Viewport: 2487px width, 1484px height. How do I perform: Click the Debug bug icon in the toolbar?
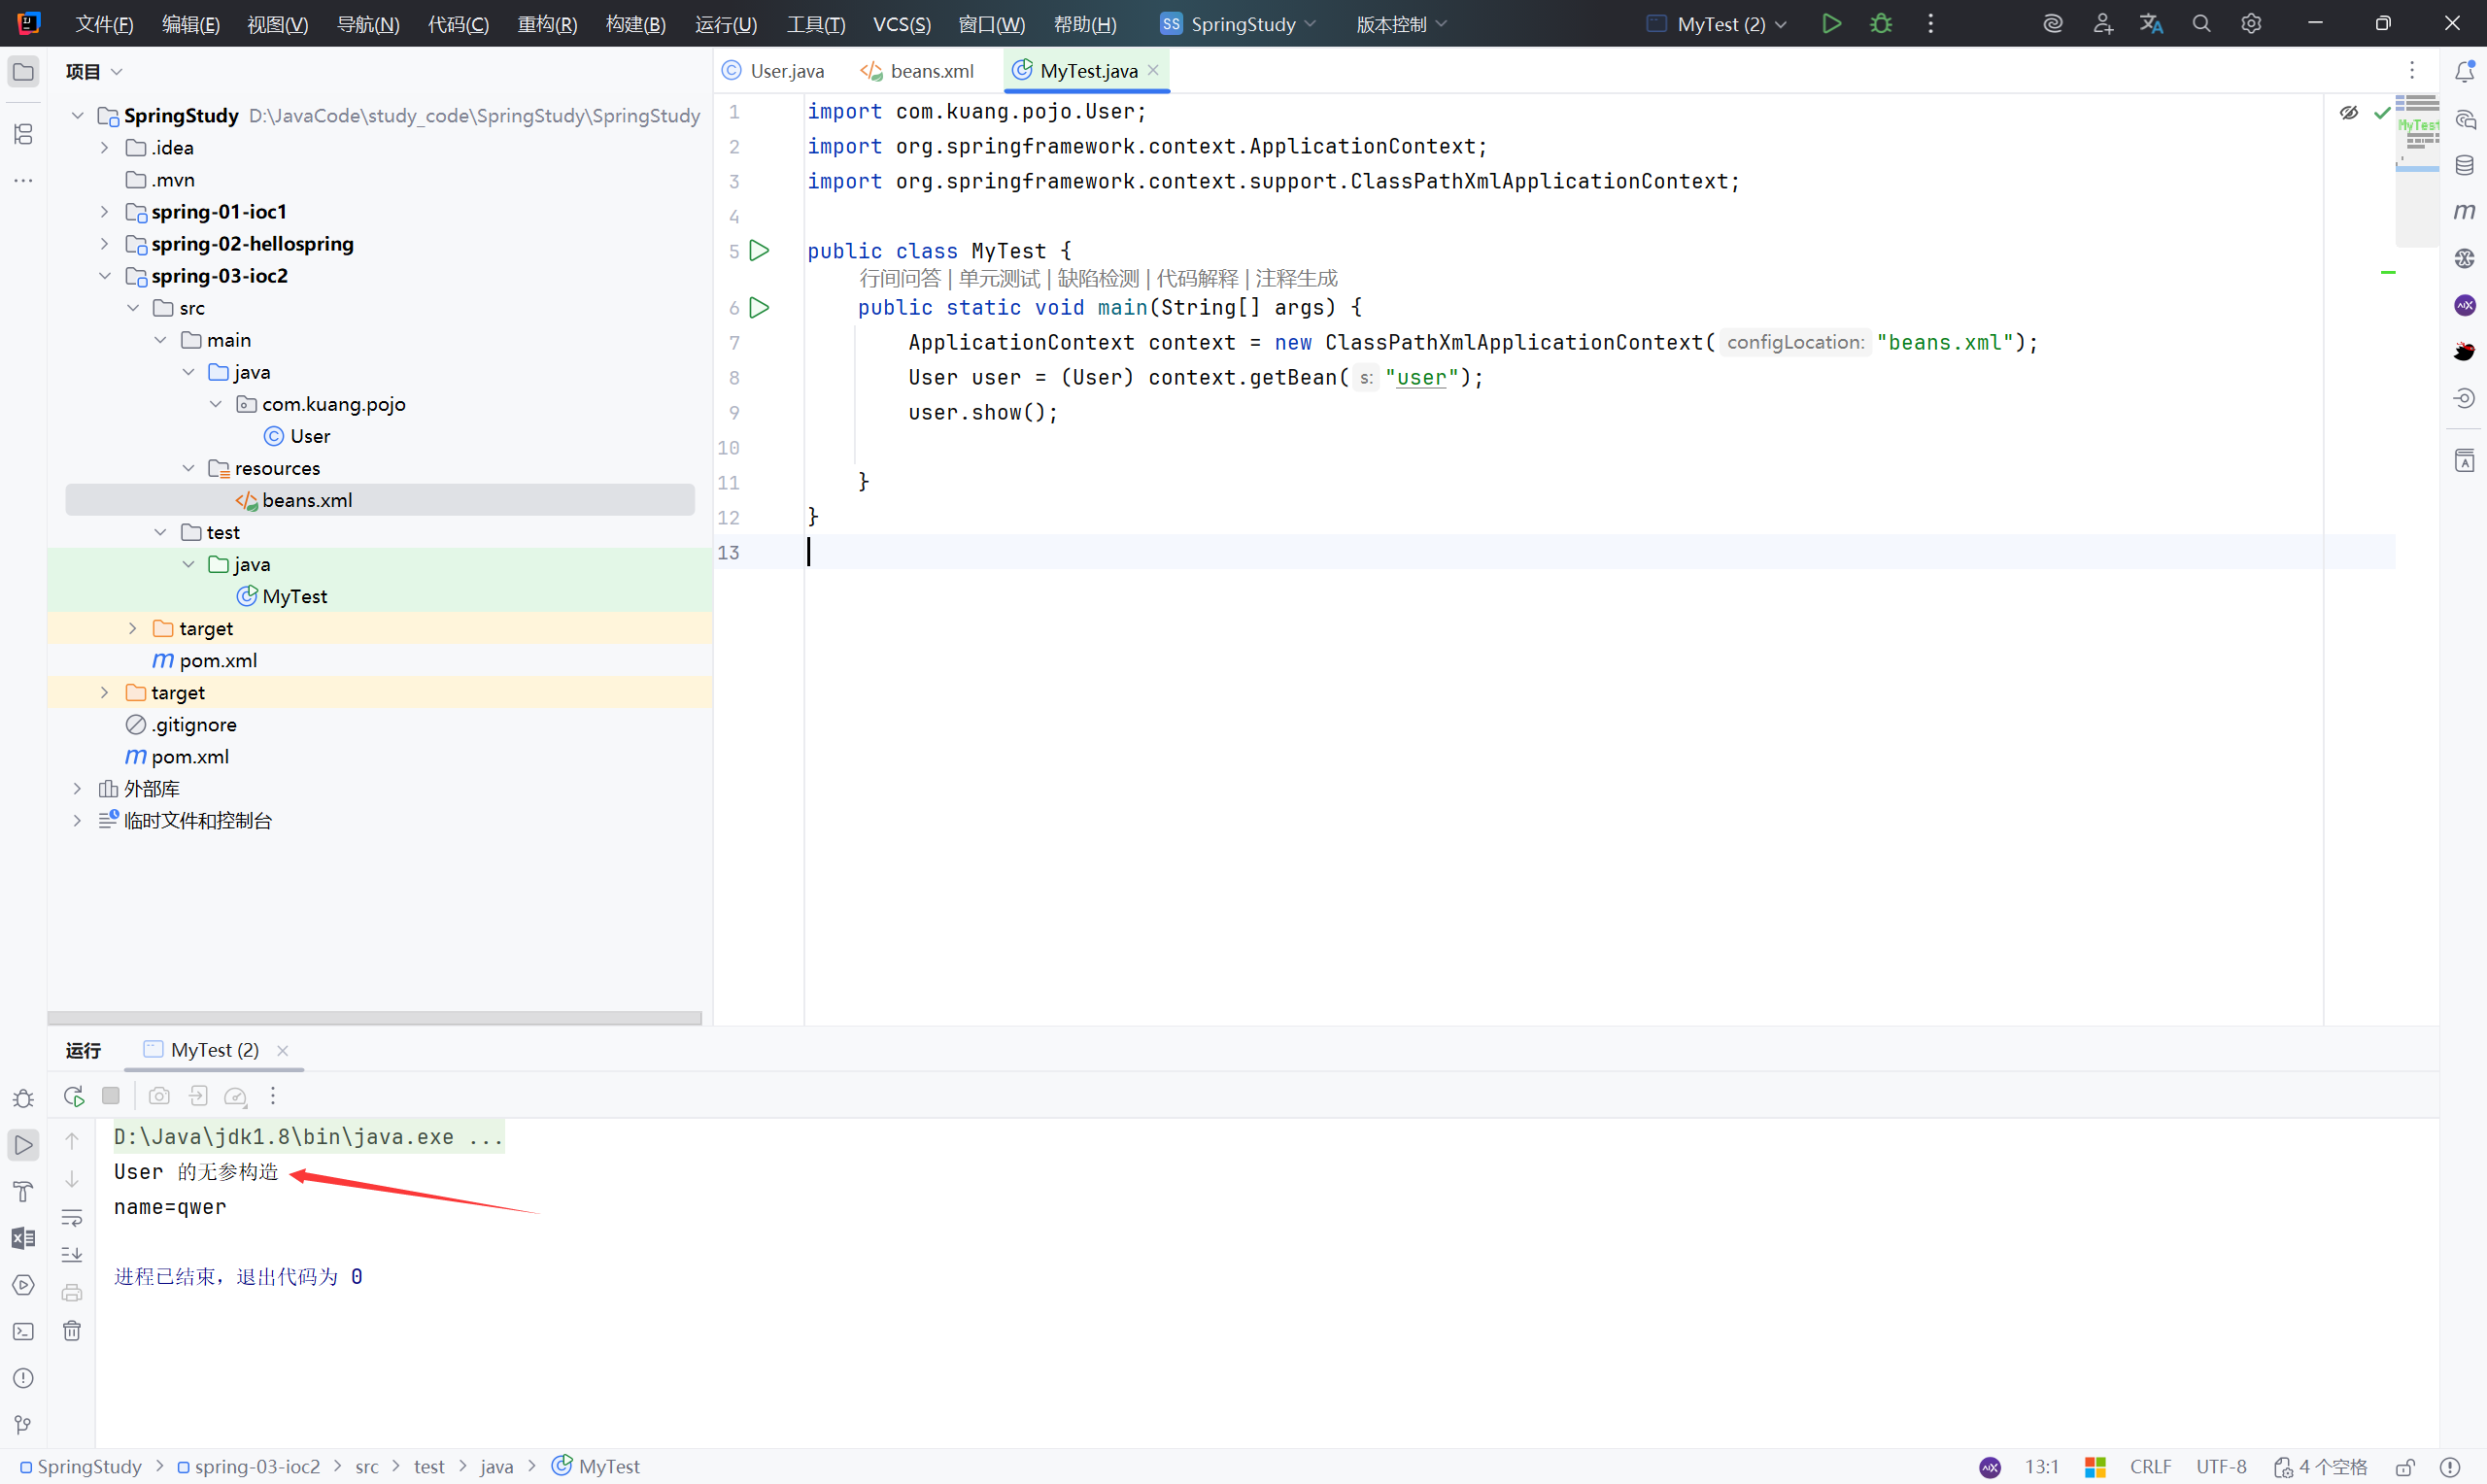point(1880,23)
